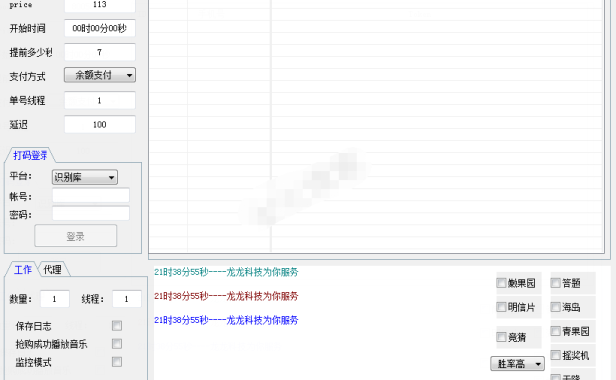Click the price input field showing 113
Image resolution: width=616 pixels, height=380 pixels.
(100, 6)
